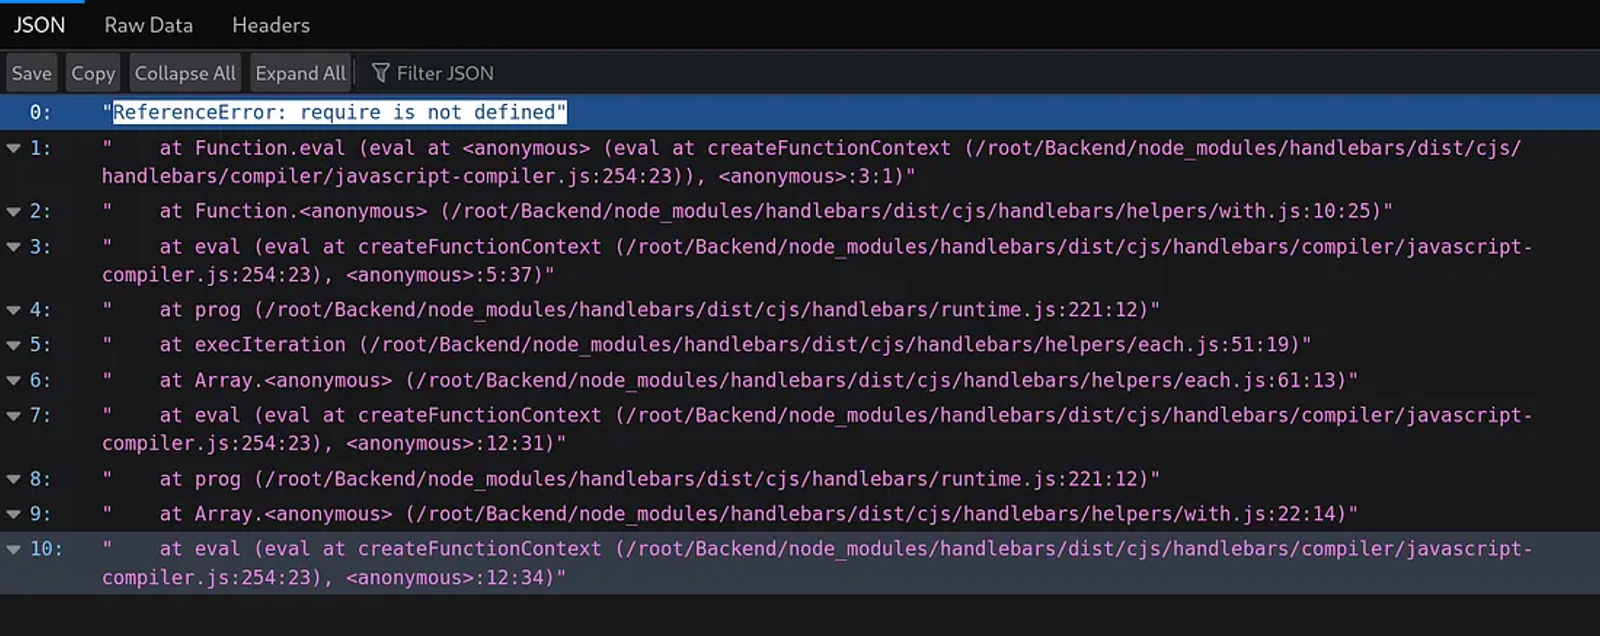This screenshot has height=636, width=1600.
Task: Collapse row 6 with its arrow
Action: tap(14, 381)
